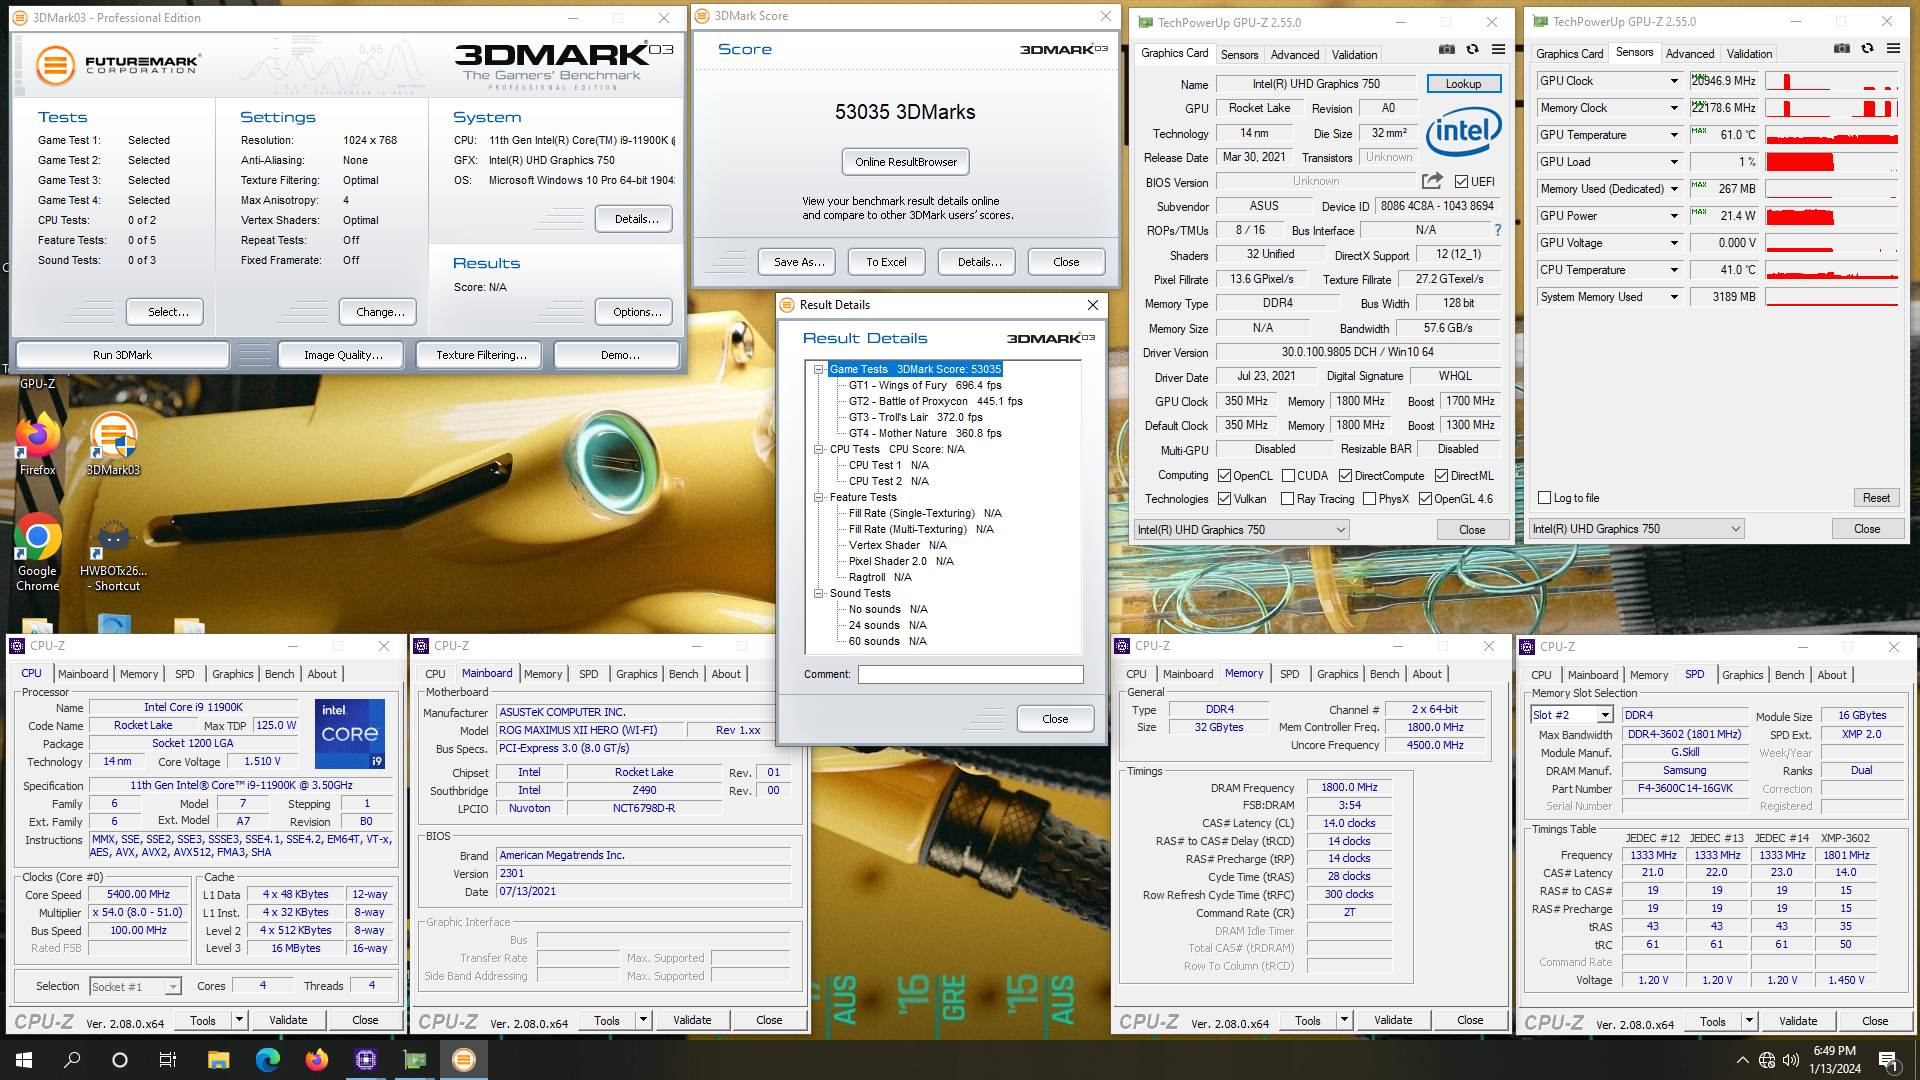Toggle PhysX checkbox
This screenshot has width=1920, height=1080.
[1369, 499]
